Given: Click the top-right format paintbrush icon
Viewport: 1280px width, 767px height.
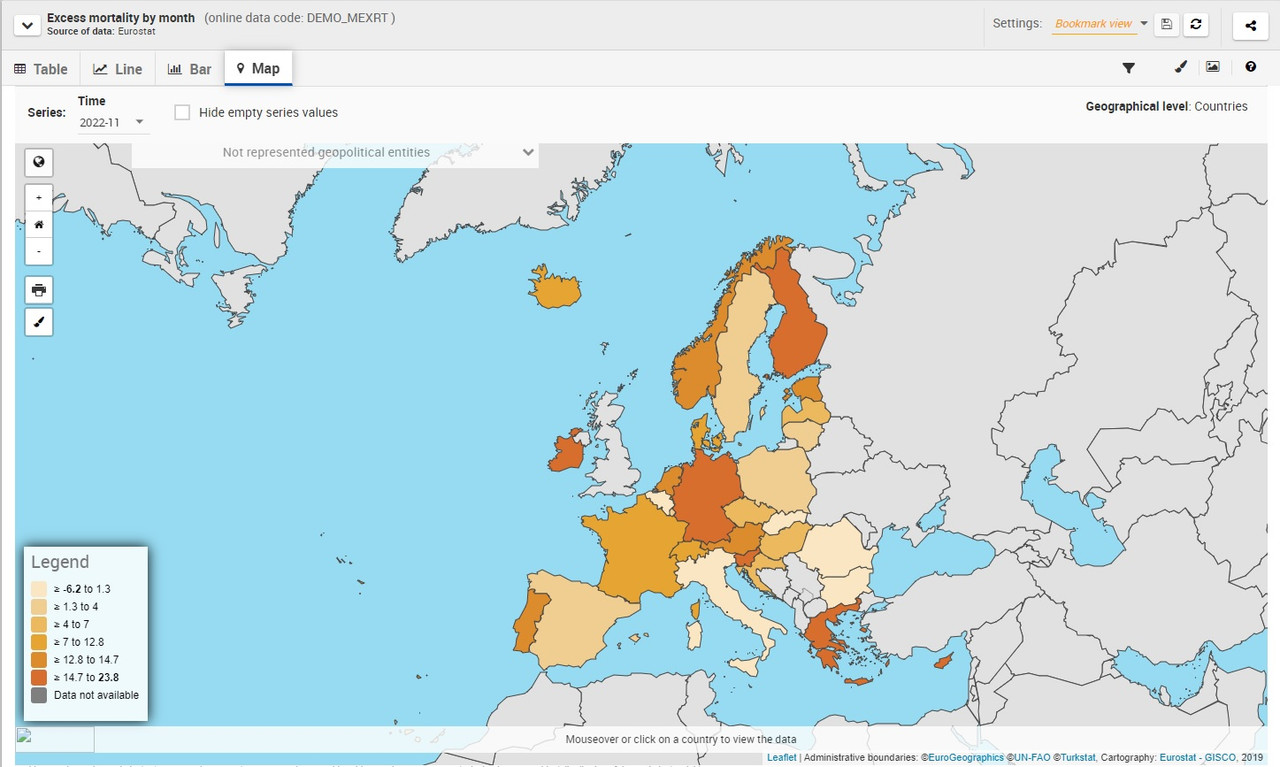Looking at the screenshot, I should coord(1180,68).
